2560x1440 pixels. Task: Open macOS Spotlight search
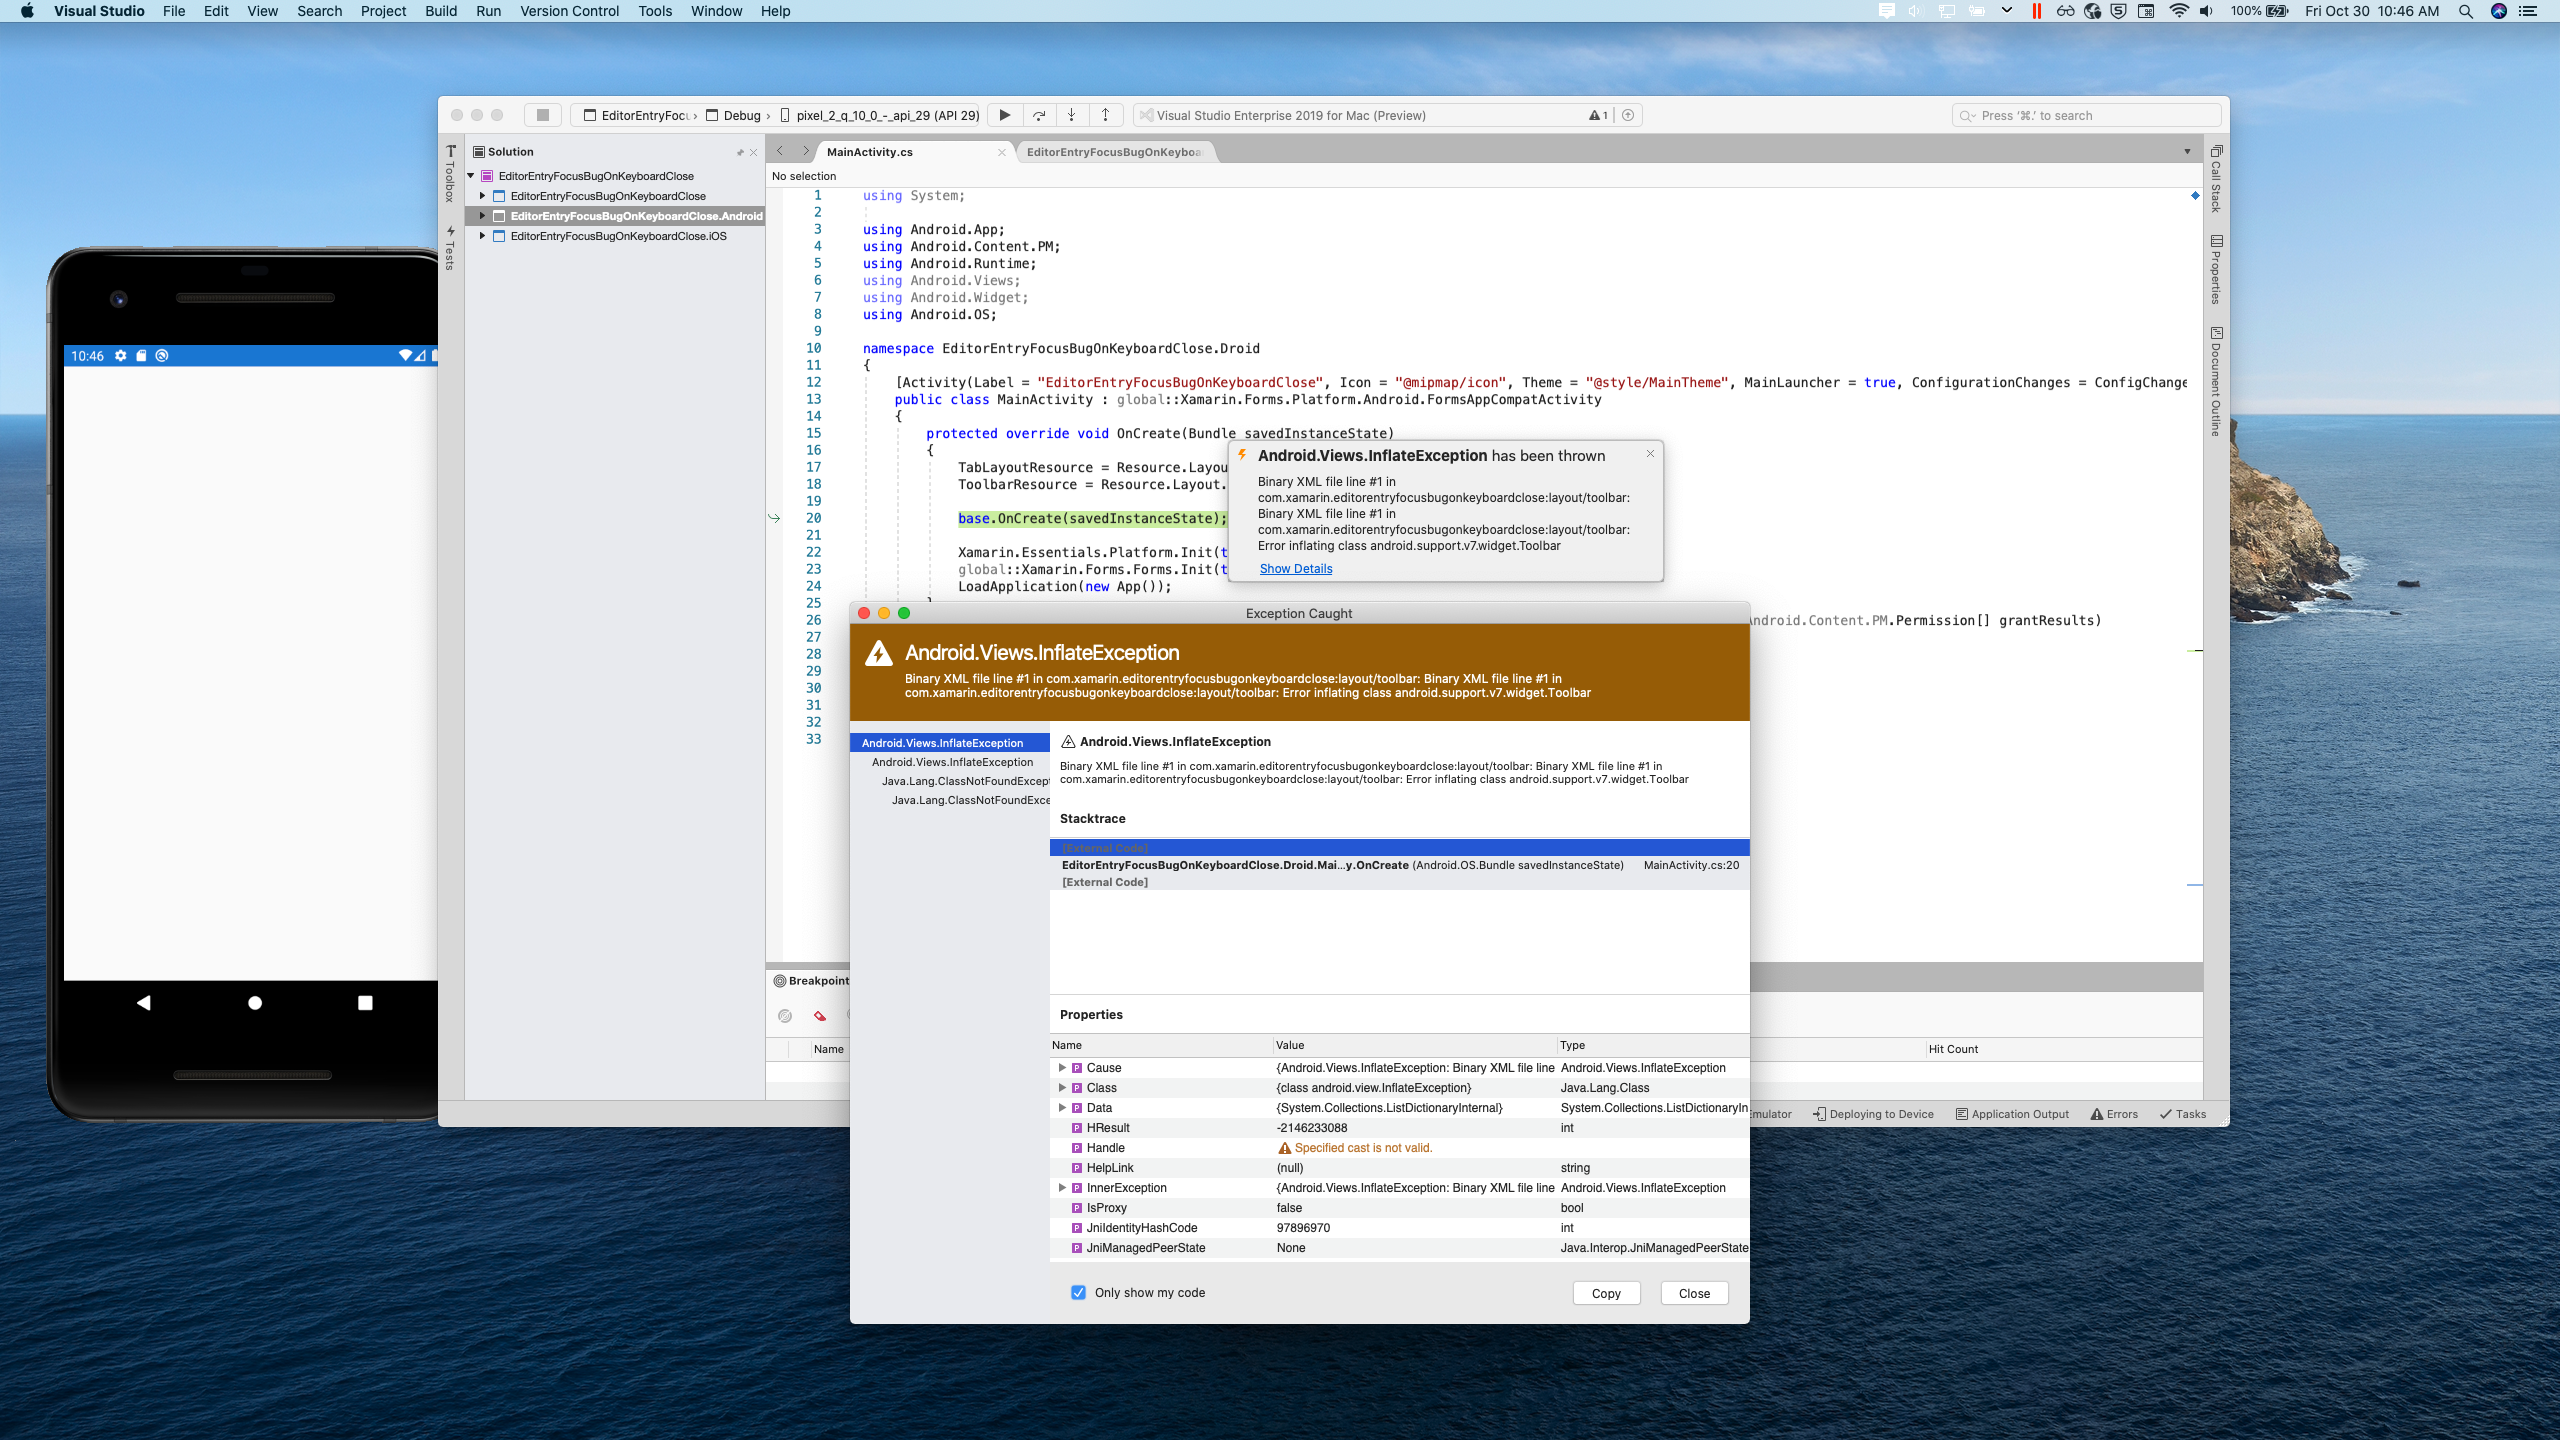tap(2466, 11)
